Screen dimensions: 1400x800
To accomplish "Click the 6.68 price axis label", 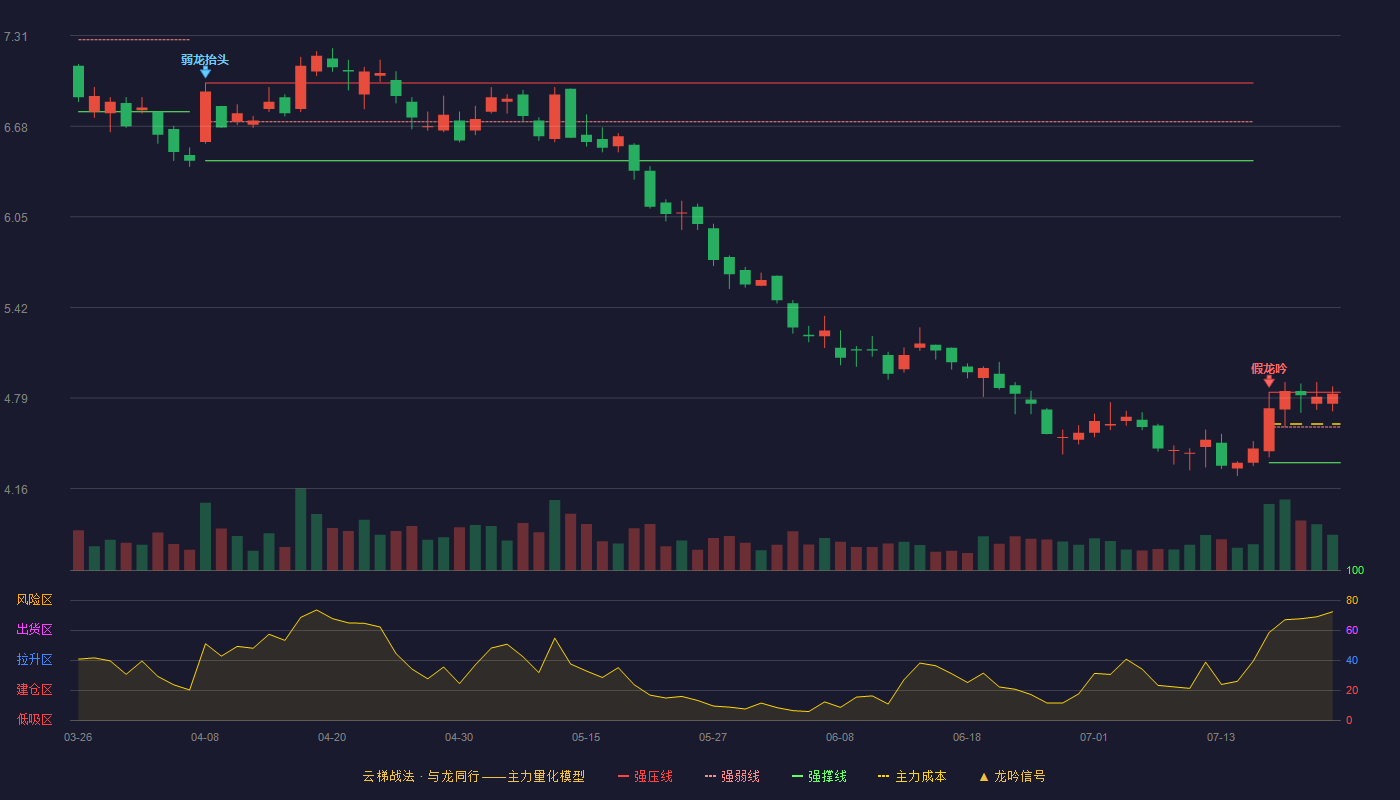I will click(x=16, y=128).
